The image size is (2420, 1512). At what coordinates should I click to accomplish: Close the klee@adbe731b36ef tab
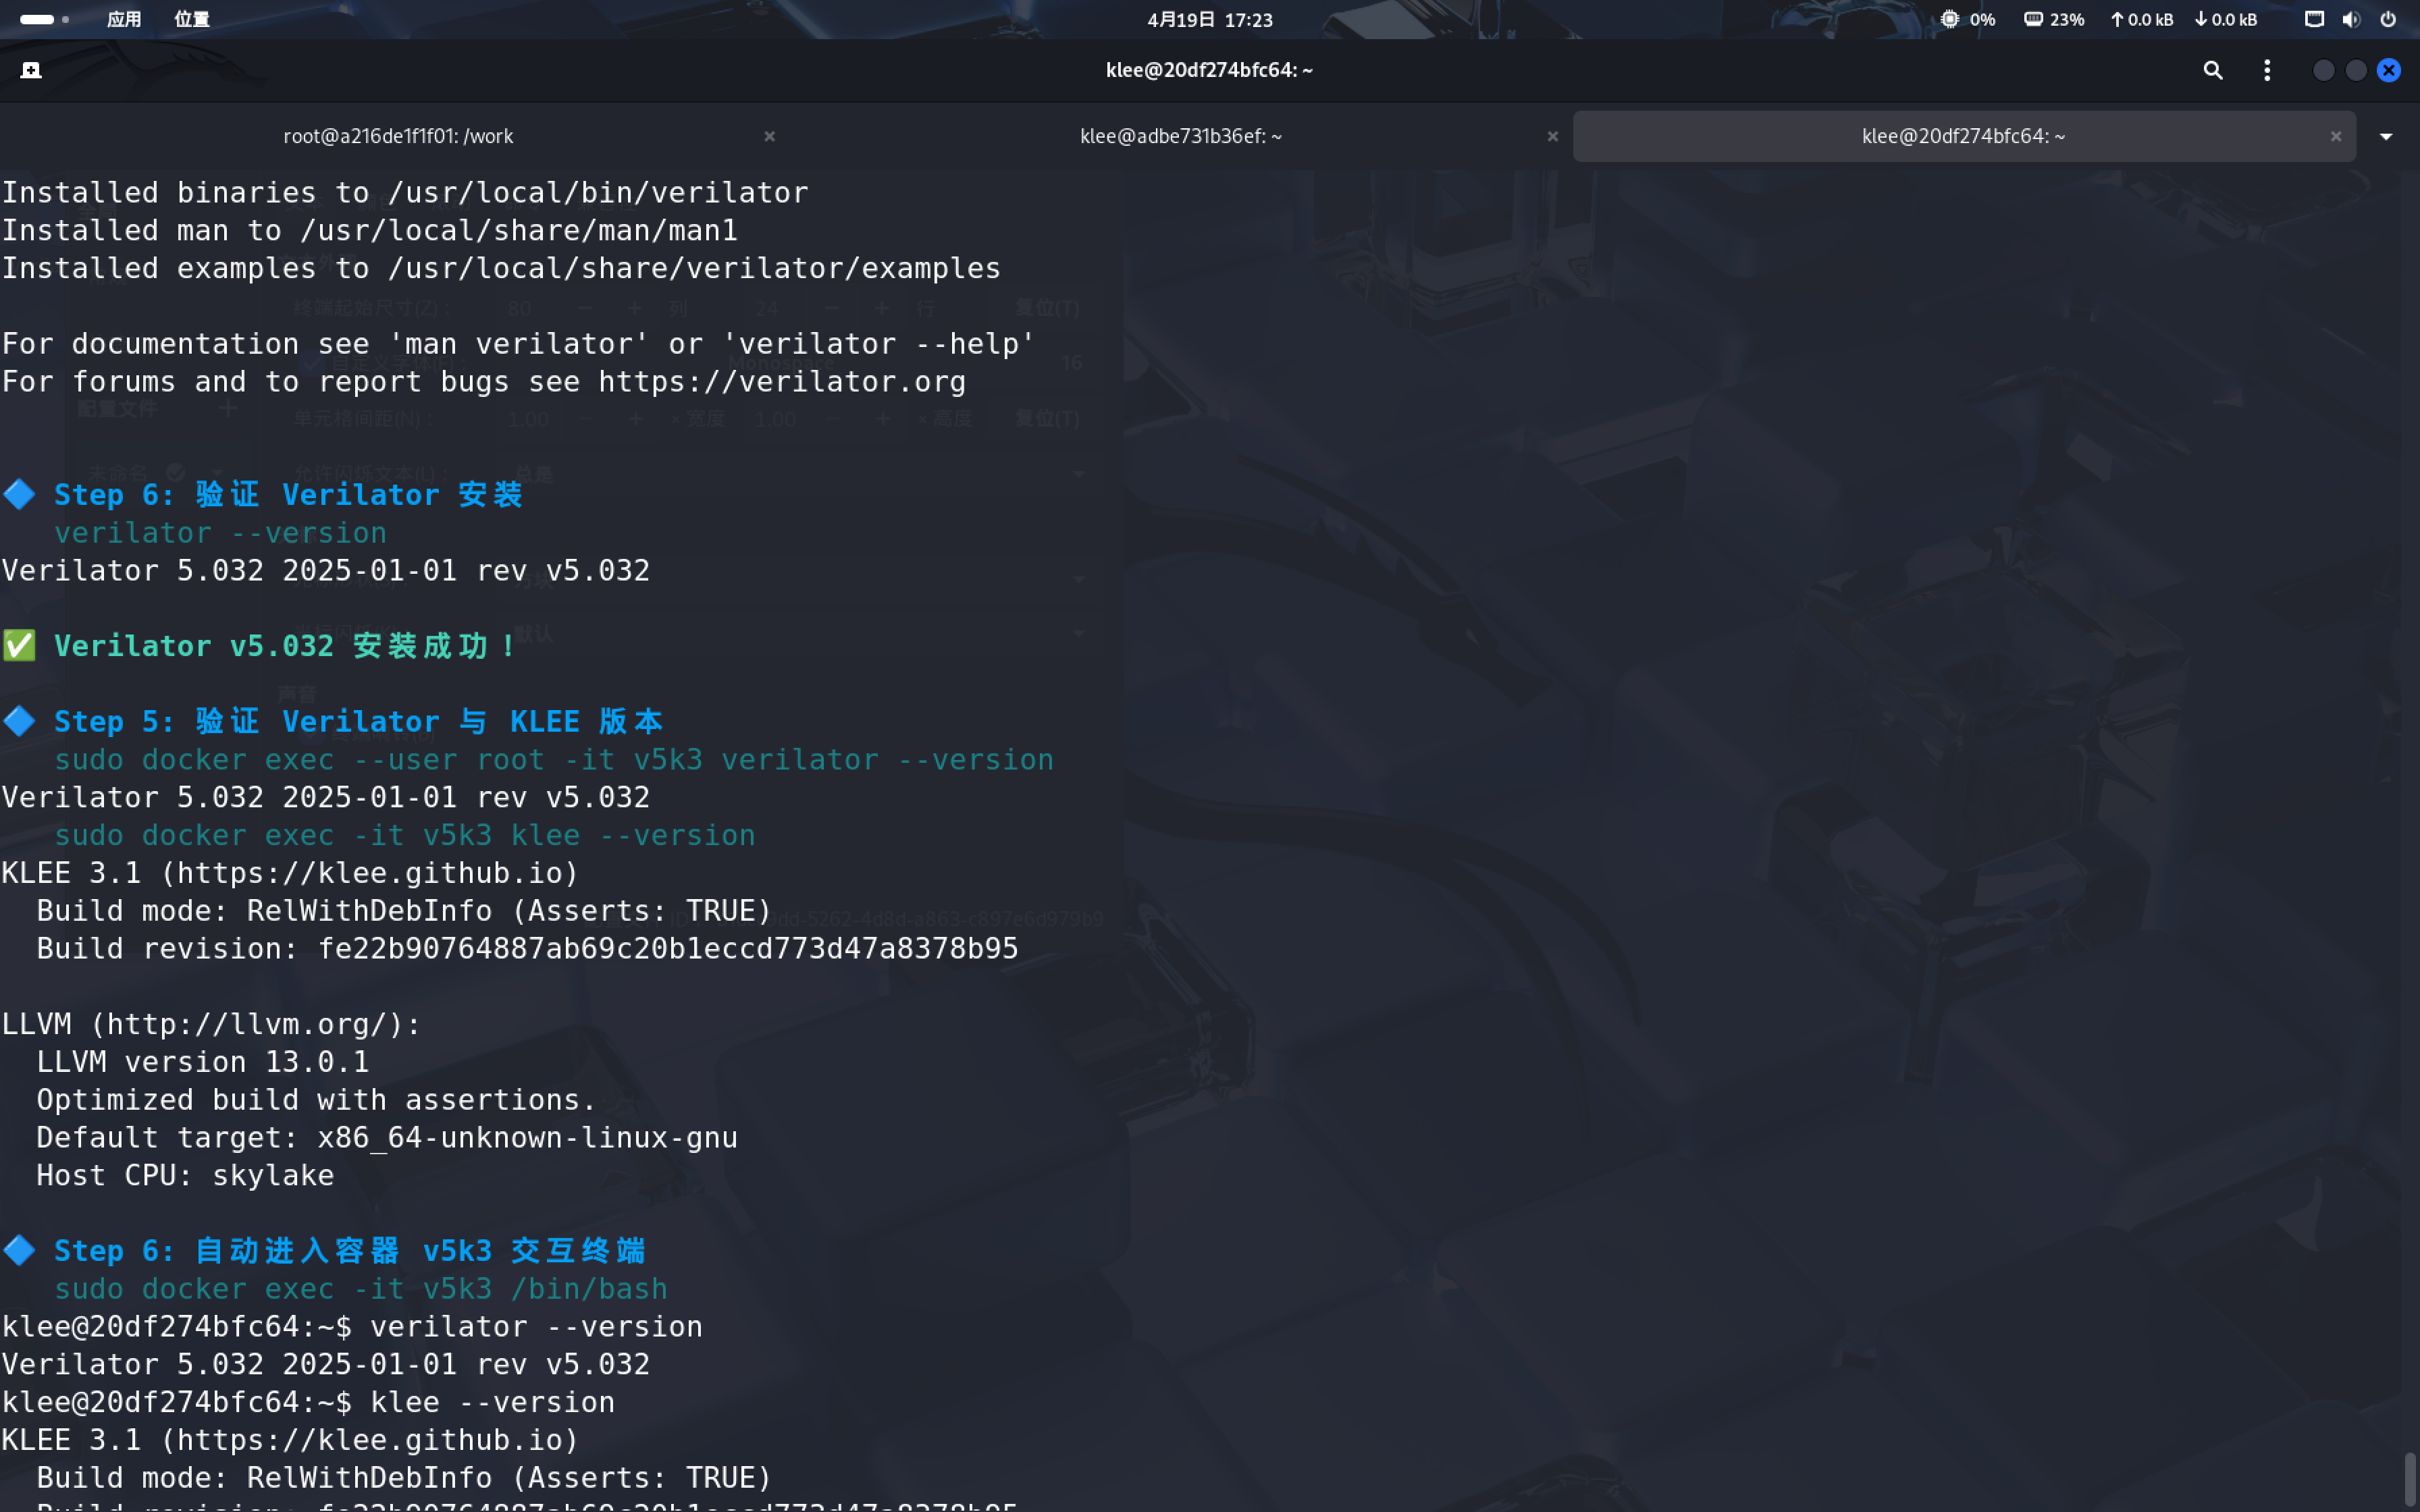click(1552, 136)
